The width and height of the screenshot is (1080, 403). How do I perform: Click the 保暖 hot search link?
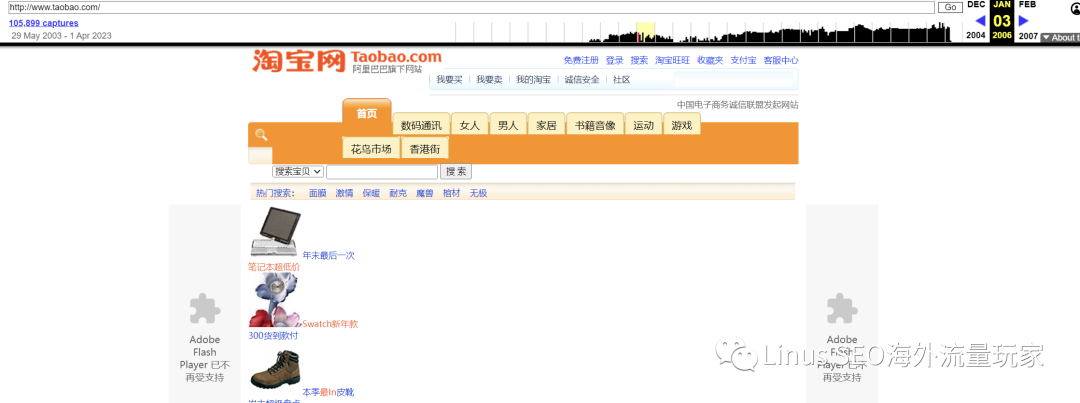[x=371, y=194]
